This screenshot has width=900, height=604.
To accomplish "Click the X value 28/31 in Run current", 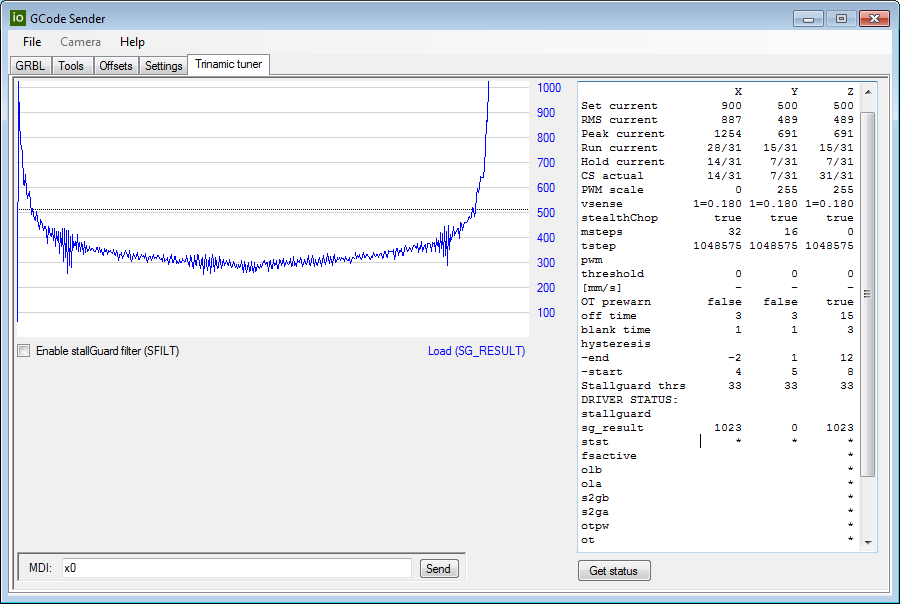I will coord(724,148).
